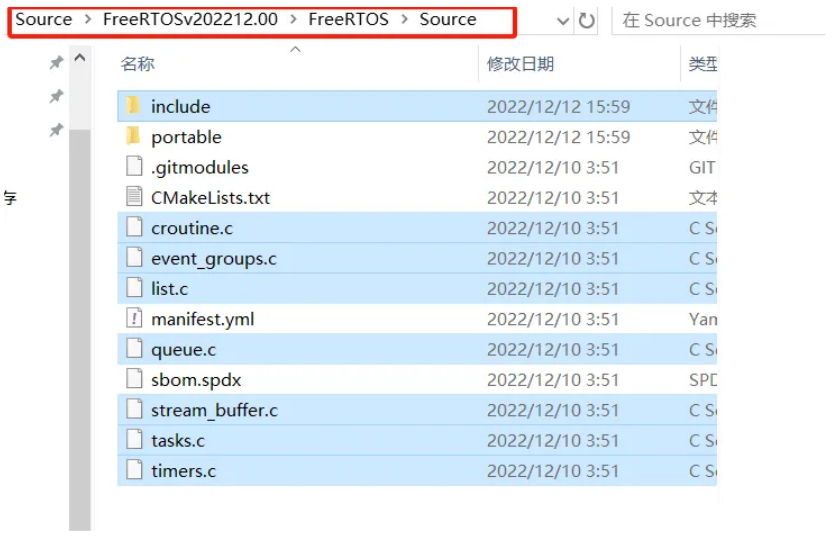Image resolution: width=839 pixels, height=540 pixels.
Task: Open the include folder icon
Action: click(x=133, y=105)
